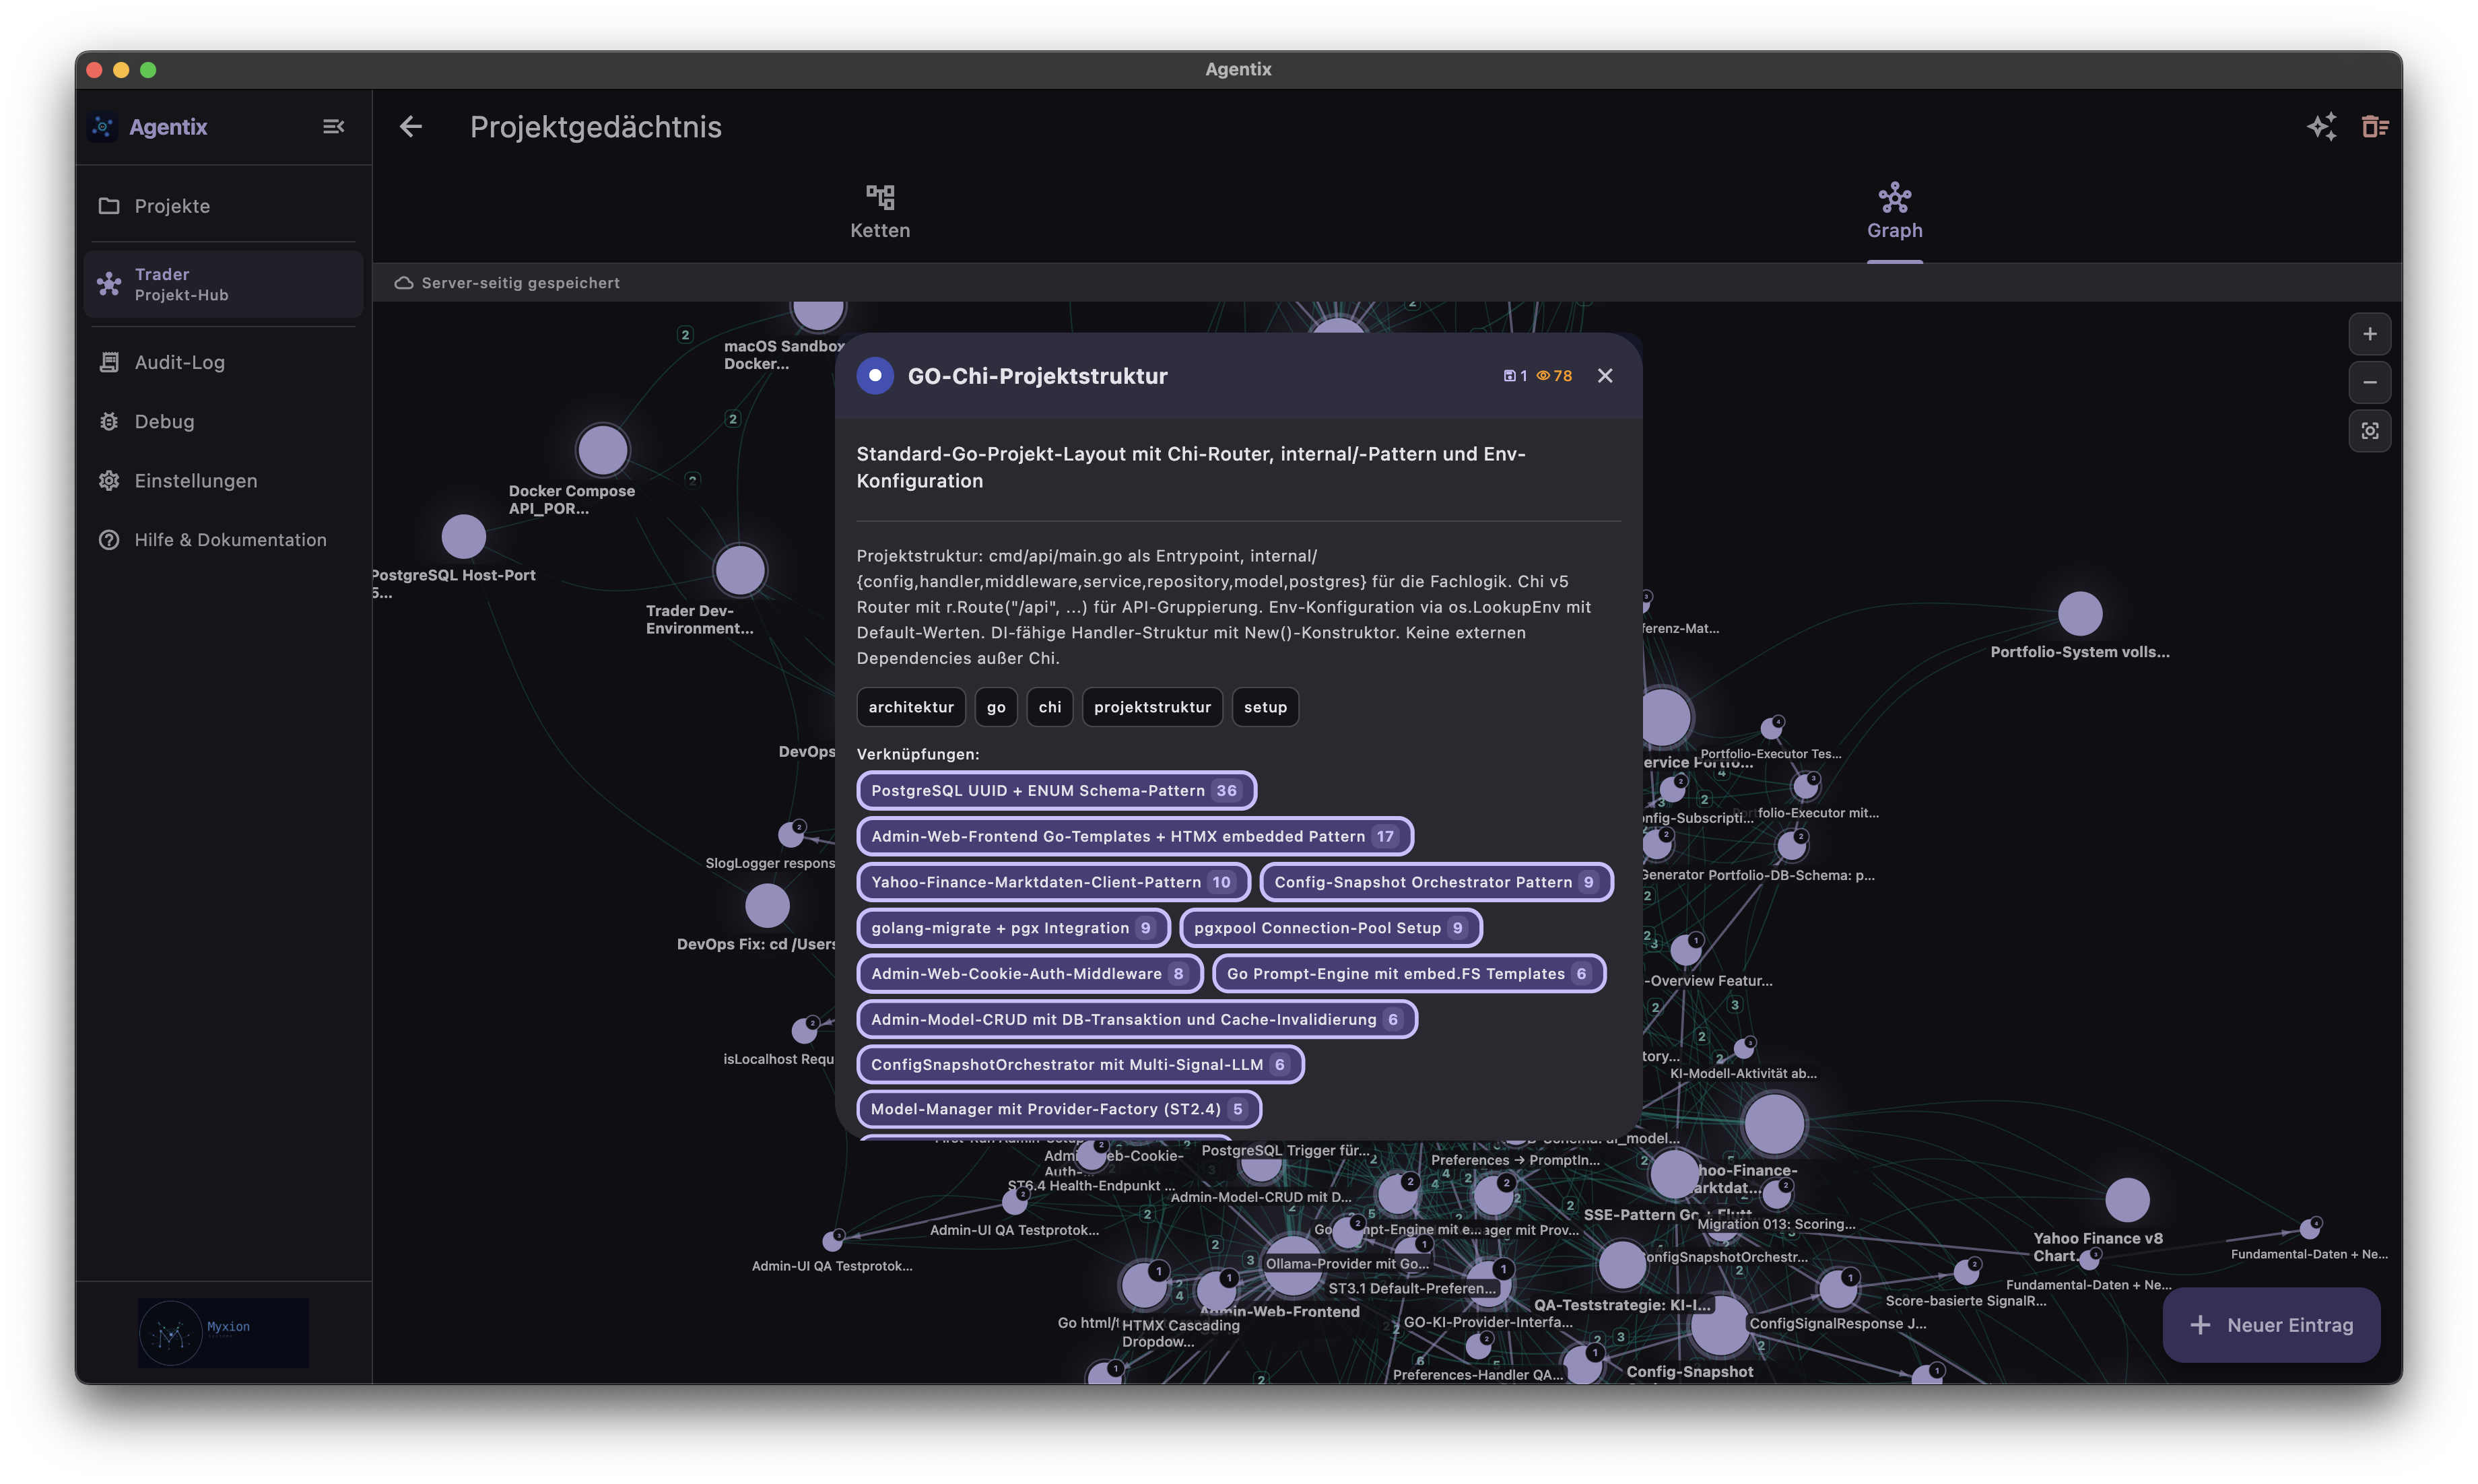This screenshot has height=1484, width=2478.
Task: Open Hilfe & Dokumentation
Action: [223, 539]
